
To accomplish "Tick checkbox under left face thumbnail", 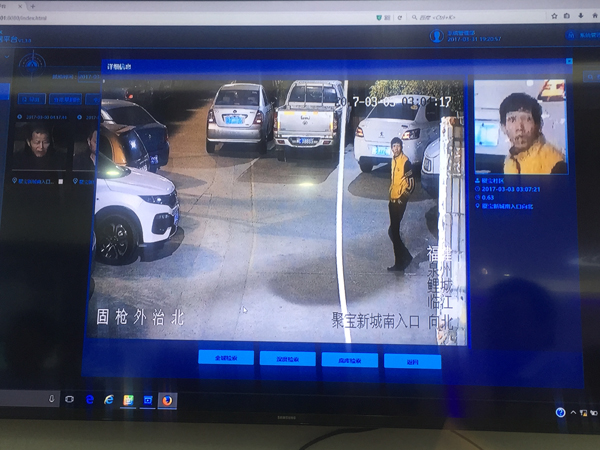I will 62,182.
